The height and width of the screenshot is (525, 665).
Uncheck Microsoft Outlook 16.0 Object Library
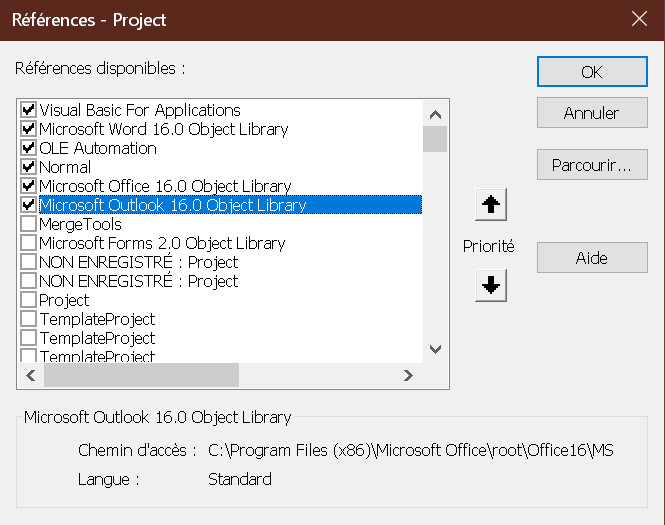[28, 205]
